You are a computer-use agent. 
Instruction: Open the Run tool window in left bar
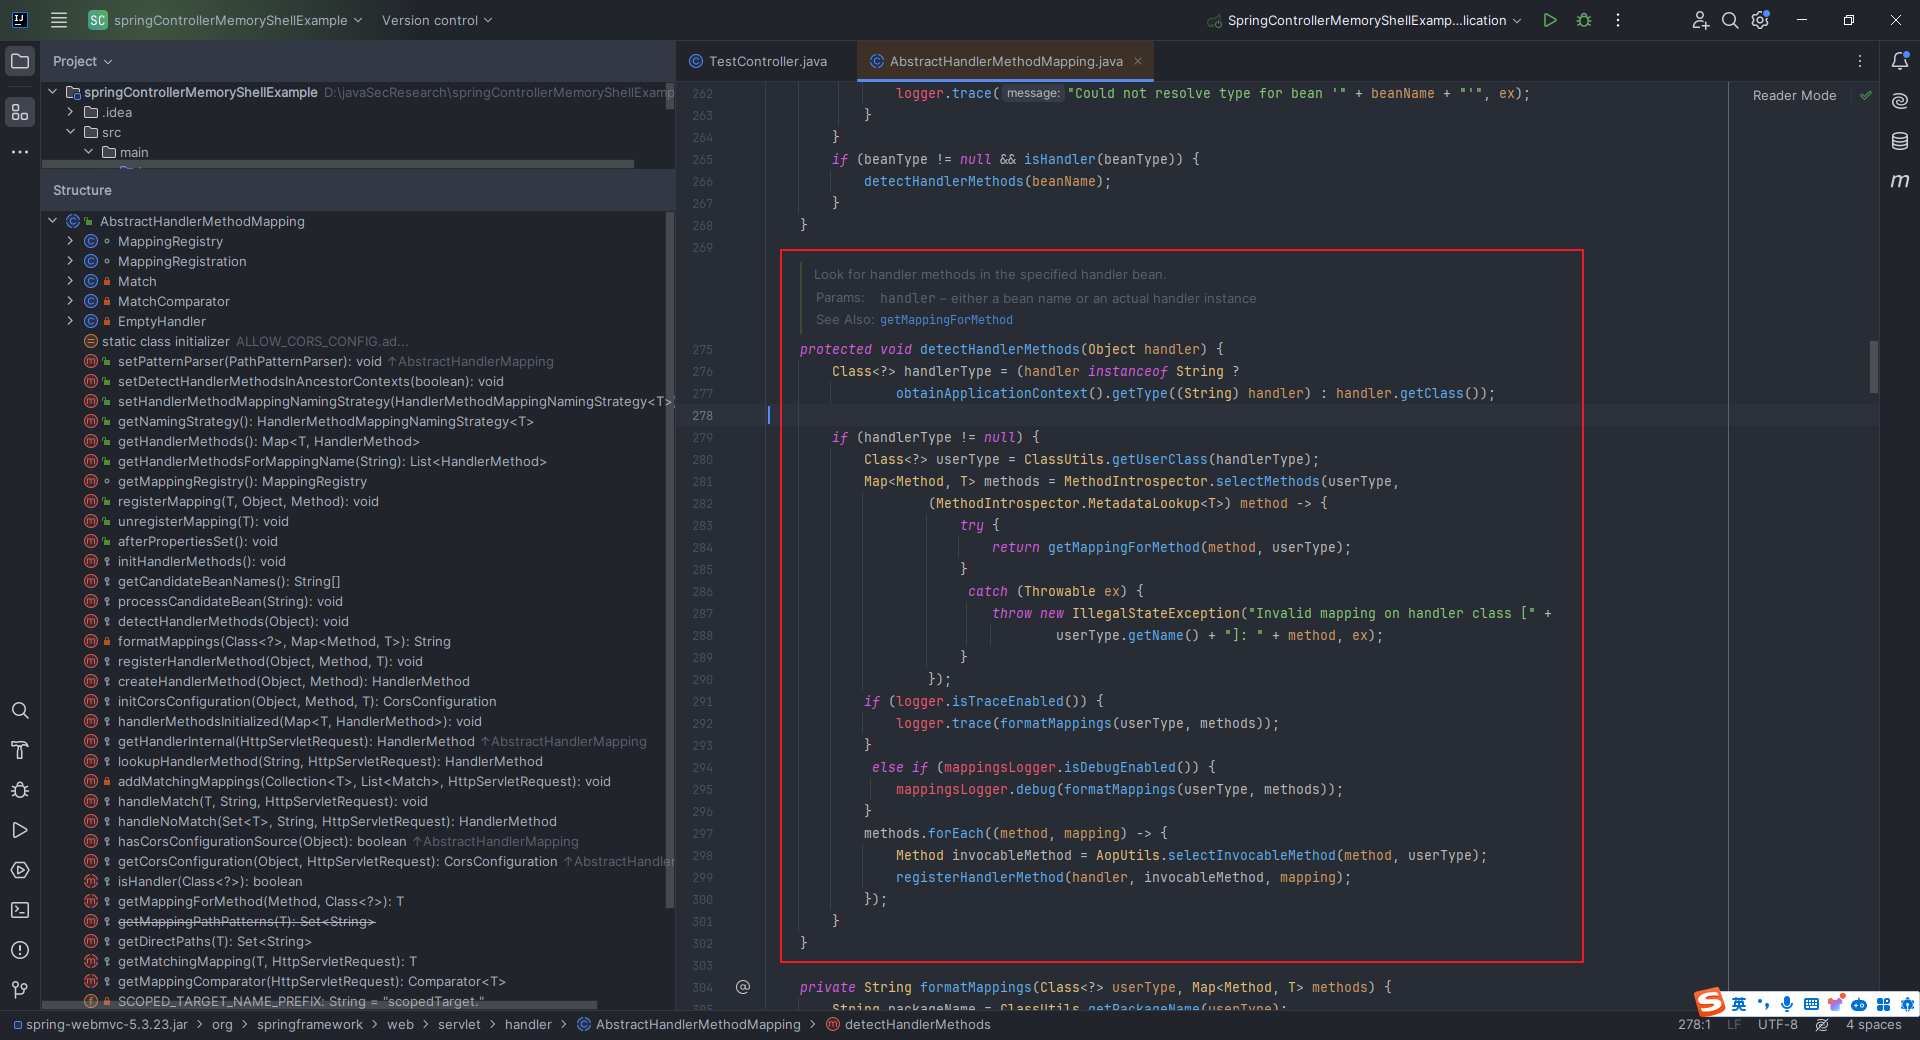pos(20,830)
